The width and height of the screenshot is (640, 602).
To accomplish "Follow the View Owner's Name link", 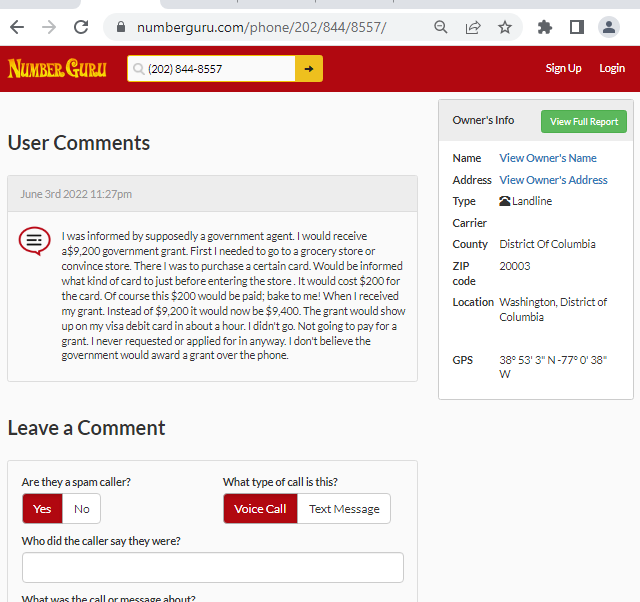I will pyautogui.click(x=548, y=158).
